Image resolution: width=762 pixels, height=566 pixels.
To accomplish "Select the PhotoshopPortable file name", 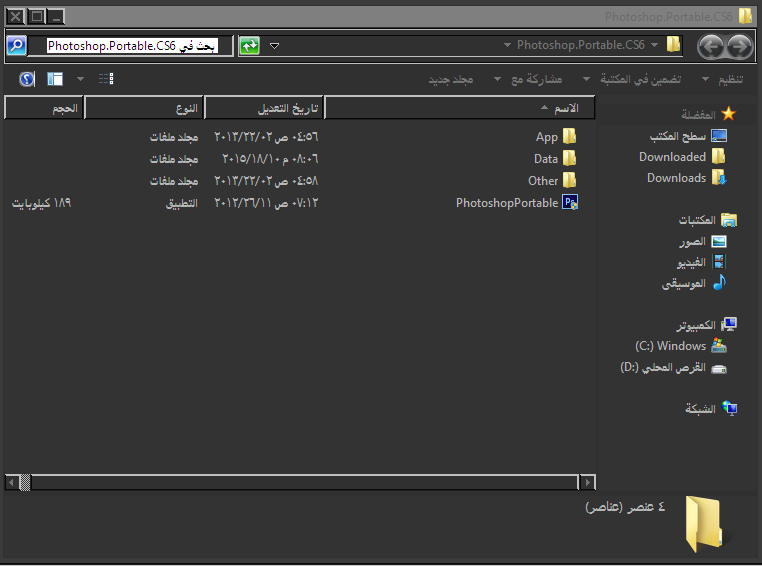I will [x=507, y=203].
